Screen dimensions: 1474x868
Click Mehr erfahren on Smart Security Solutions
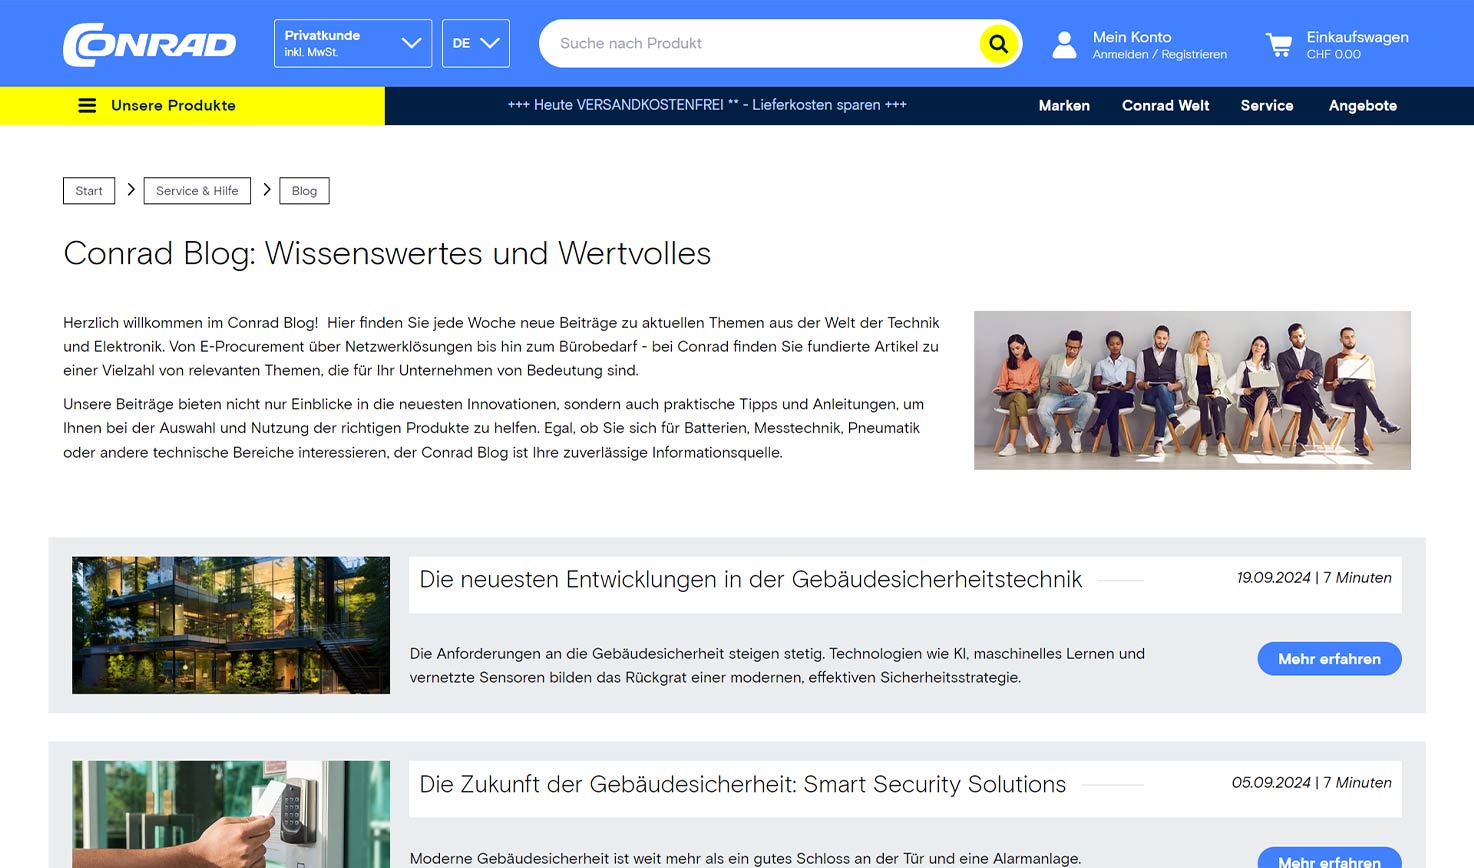[1329, 860]
